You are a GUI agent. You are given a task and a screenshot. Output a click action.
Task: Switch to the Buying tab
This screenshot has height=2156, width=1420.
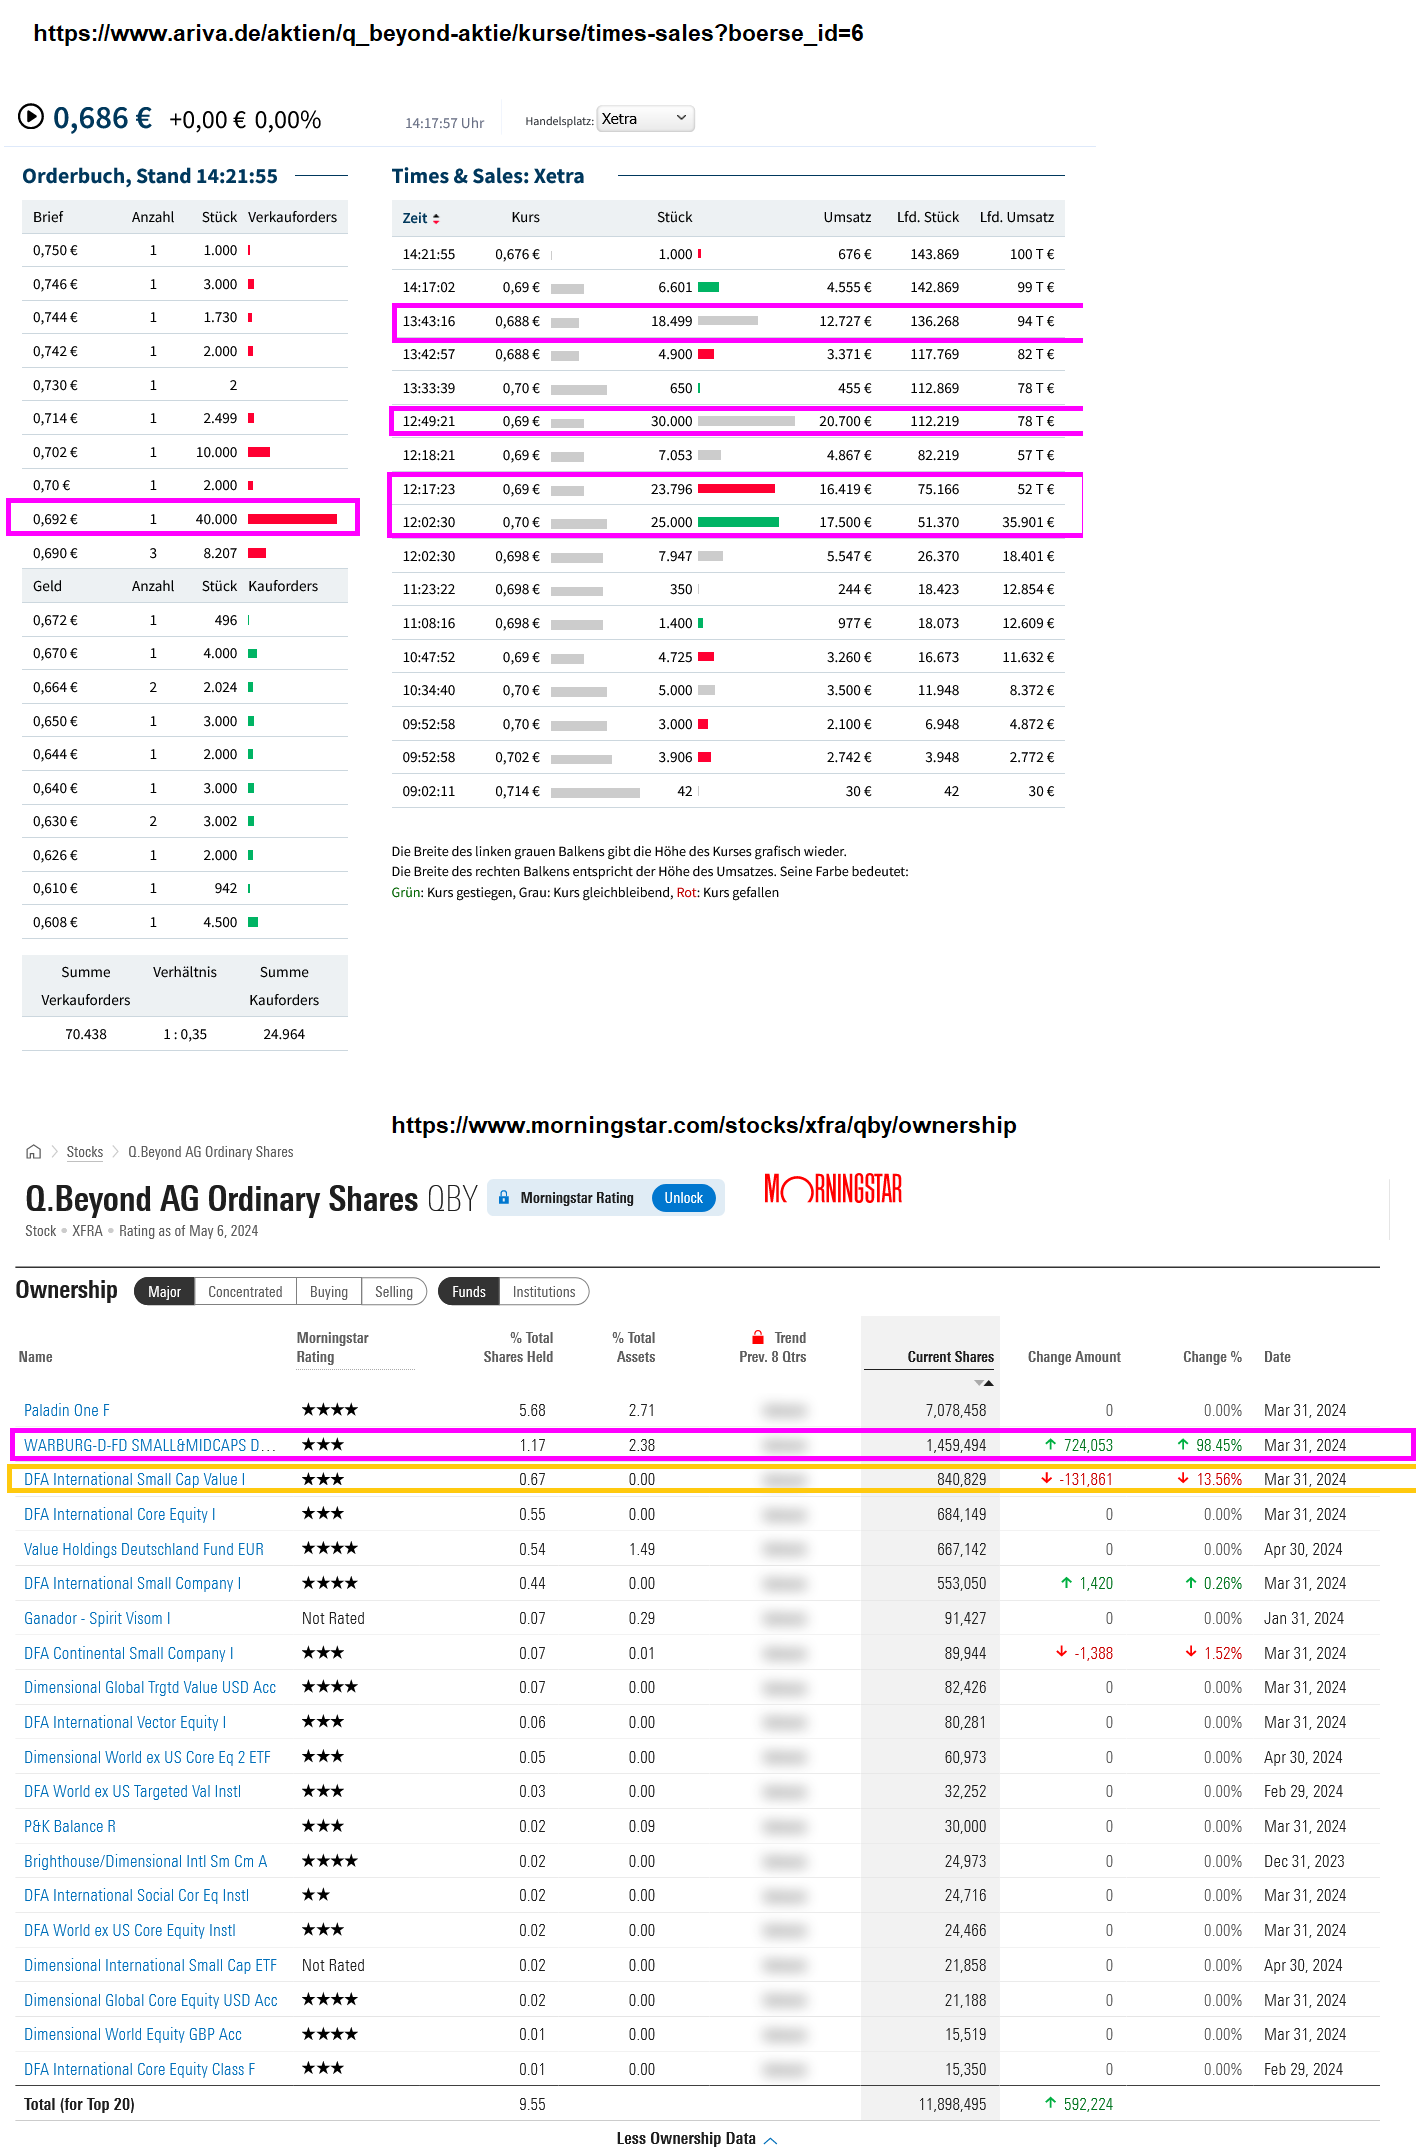(x=329, y=1292)
